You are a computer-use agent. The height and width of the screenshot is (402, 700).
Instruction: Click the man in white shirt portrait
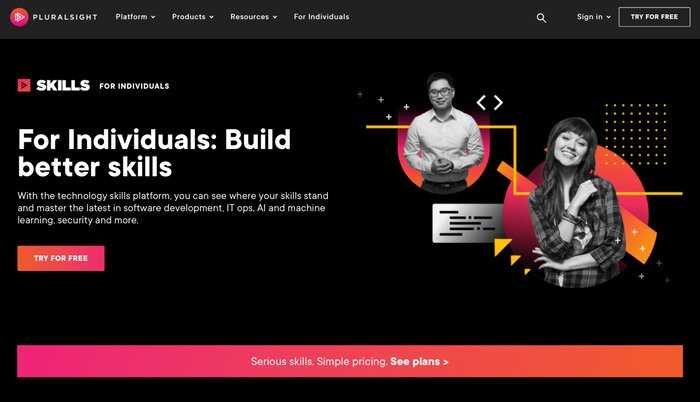[x=442, y=133]
